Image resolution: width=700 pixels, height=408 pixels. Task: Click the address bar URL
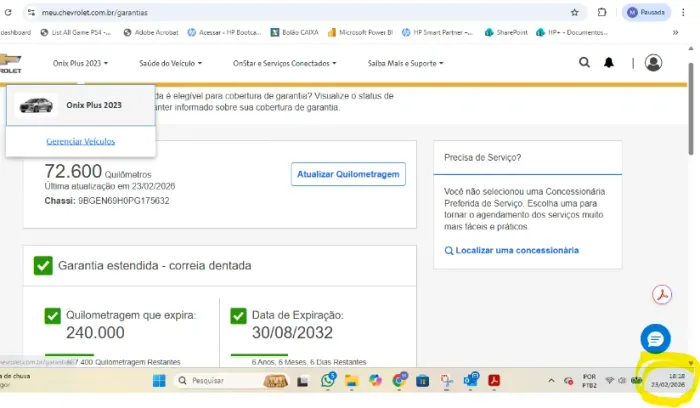(95, 12)
